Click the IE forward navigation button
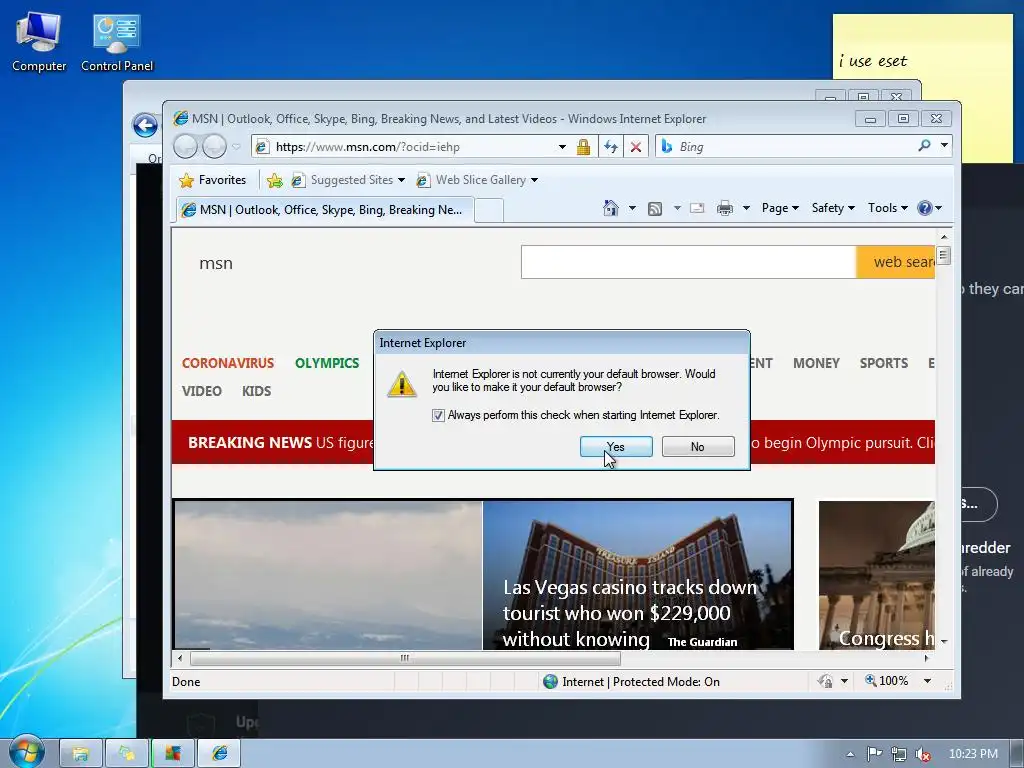 pos(214,146)
